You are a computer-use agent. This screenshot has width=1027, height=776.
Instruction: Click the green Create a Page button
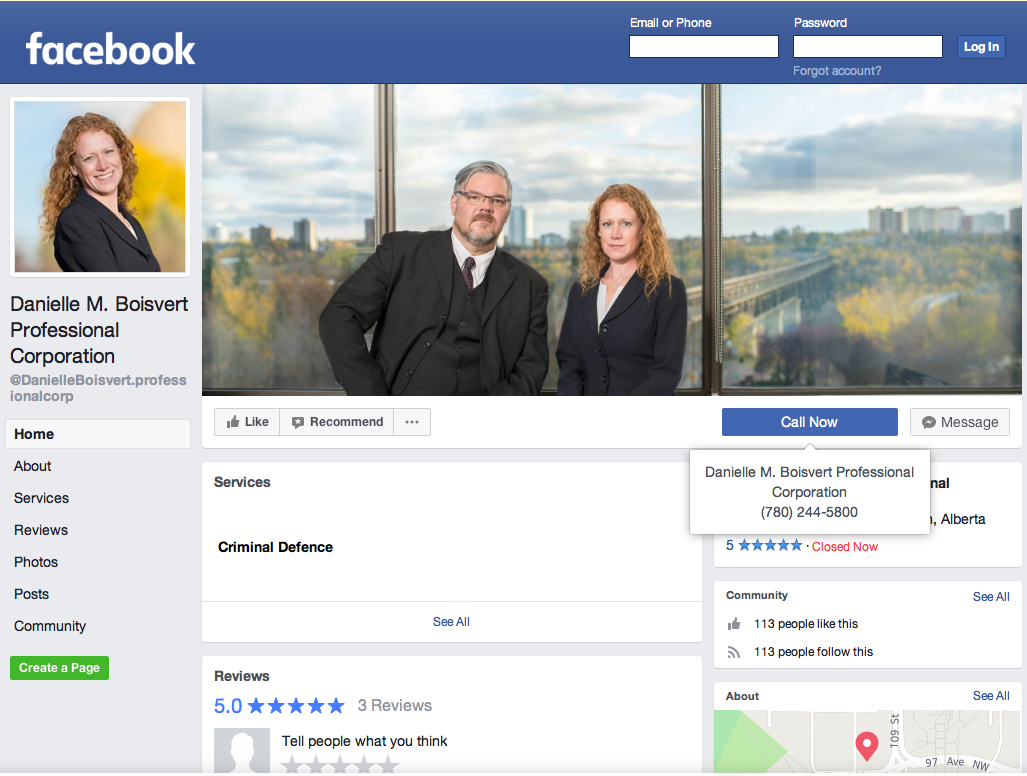click(59, 668)
